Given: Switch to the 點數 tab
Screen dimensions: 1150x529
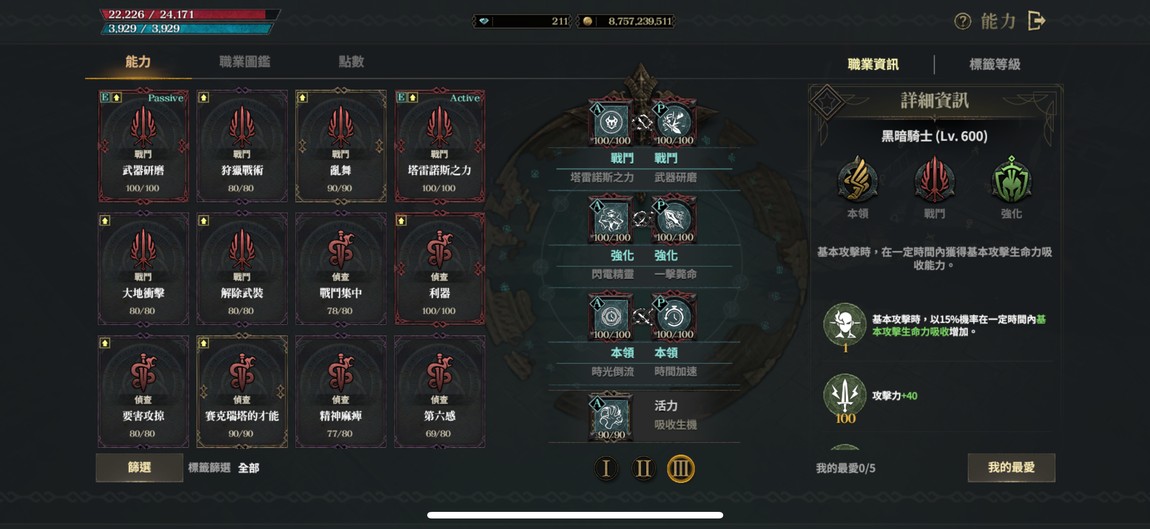Looking at the screenshot, I should 351,62.
